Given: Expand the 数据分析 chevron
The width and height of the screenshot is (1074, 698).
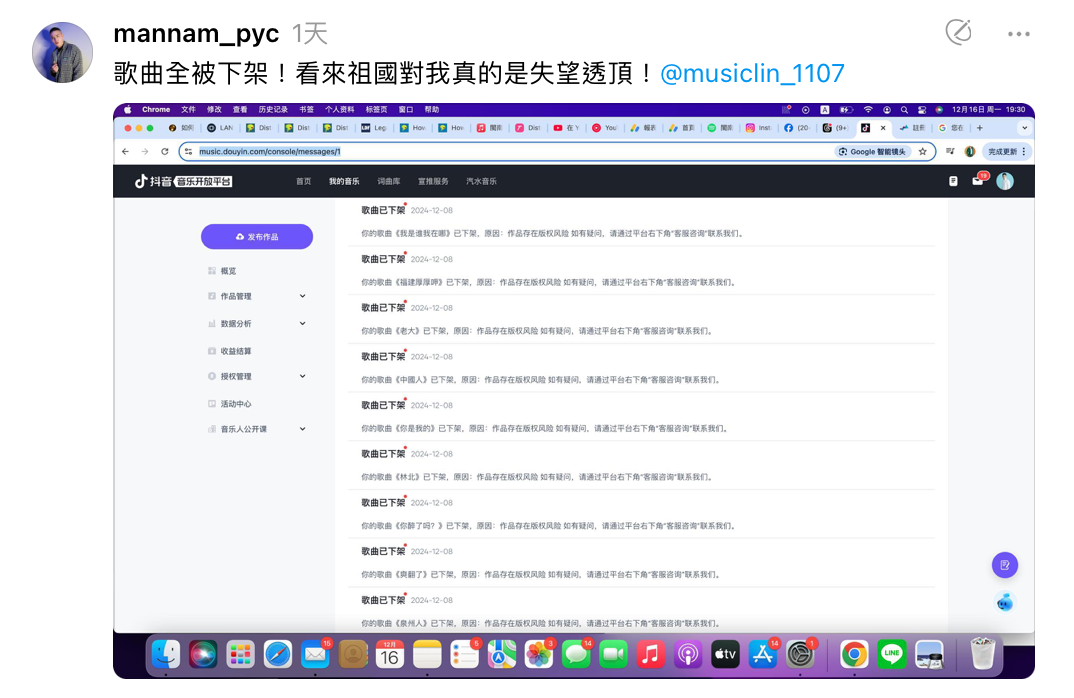Looking at the screenshot, I should coord(303,323).
